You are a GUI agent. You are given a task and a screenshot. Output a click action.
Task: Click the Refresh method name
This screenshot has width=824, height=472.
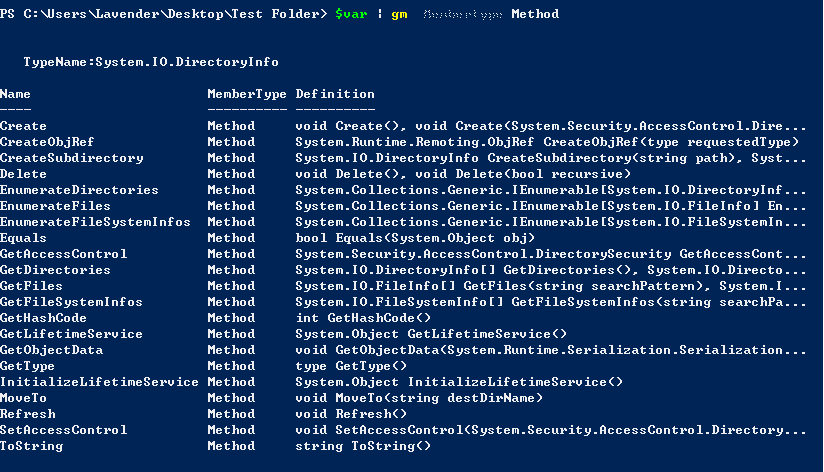click(x=28, y=414)
